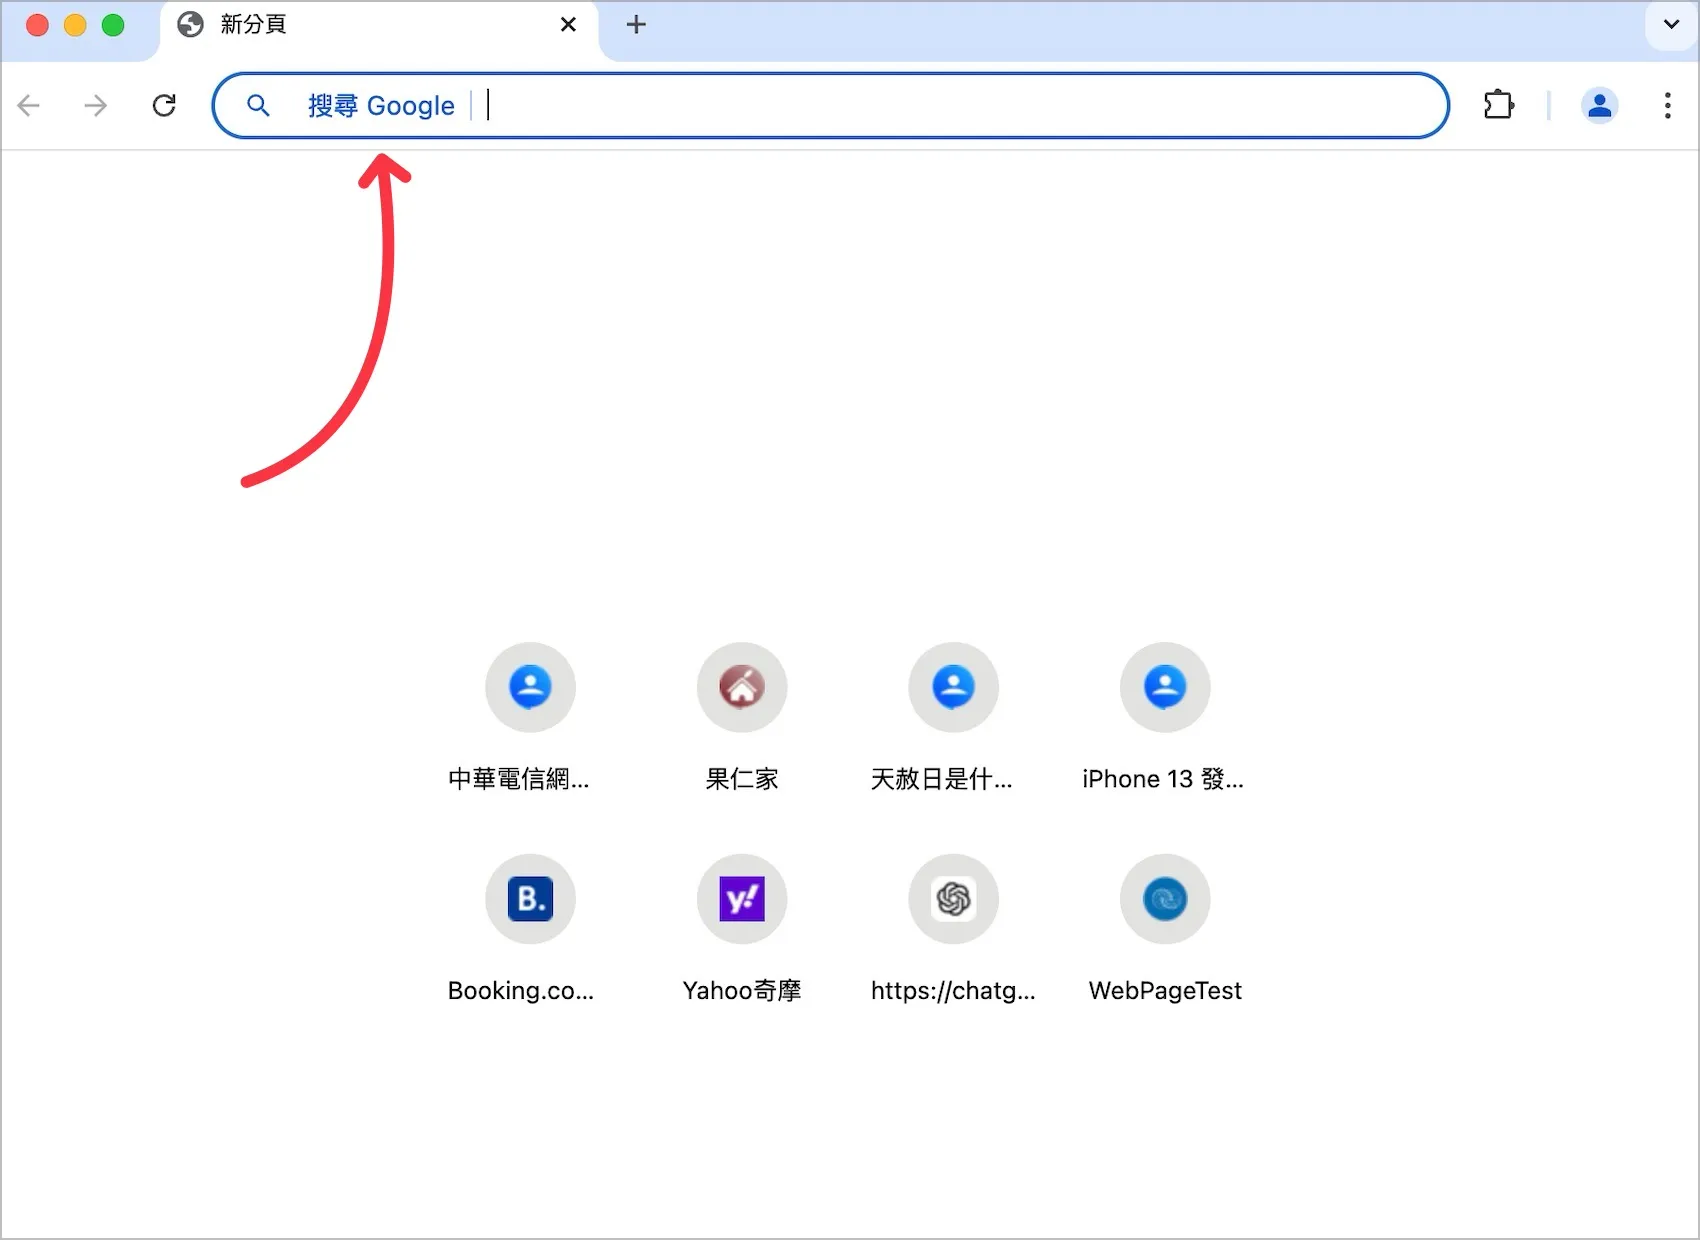Open the iPhone 13 發 shortcut icon
This screenshot has width=1700, height=1240.
click(1165, 687)
